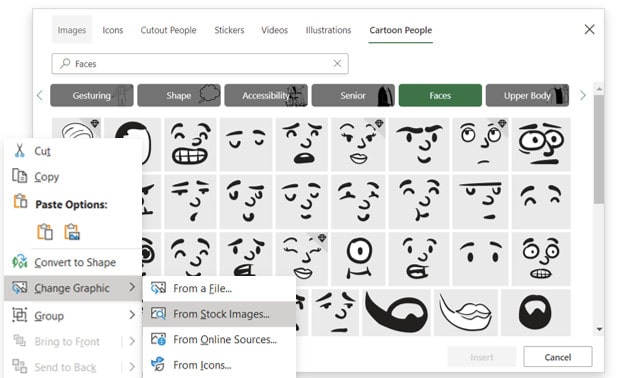
Task: Select the wide-eyed clenched teeth face
Action: [x=541, y=259]
